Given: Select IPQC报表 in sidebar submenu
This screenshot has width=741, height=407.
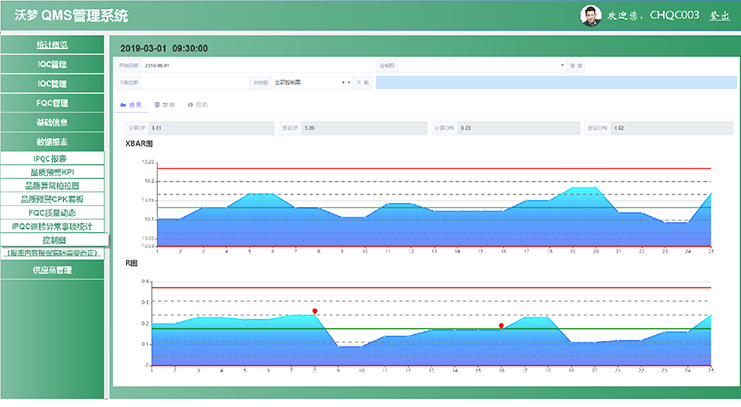Looking at the screenshot, I should pos(52,158).
